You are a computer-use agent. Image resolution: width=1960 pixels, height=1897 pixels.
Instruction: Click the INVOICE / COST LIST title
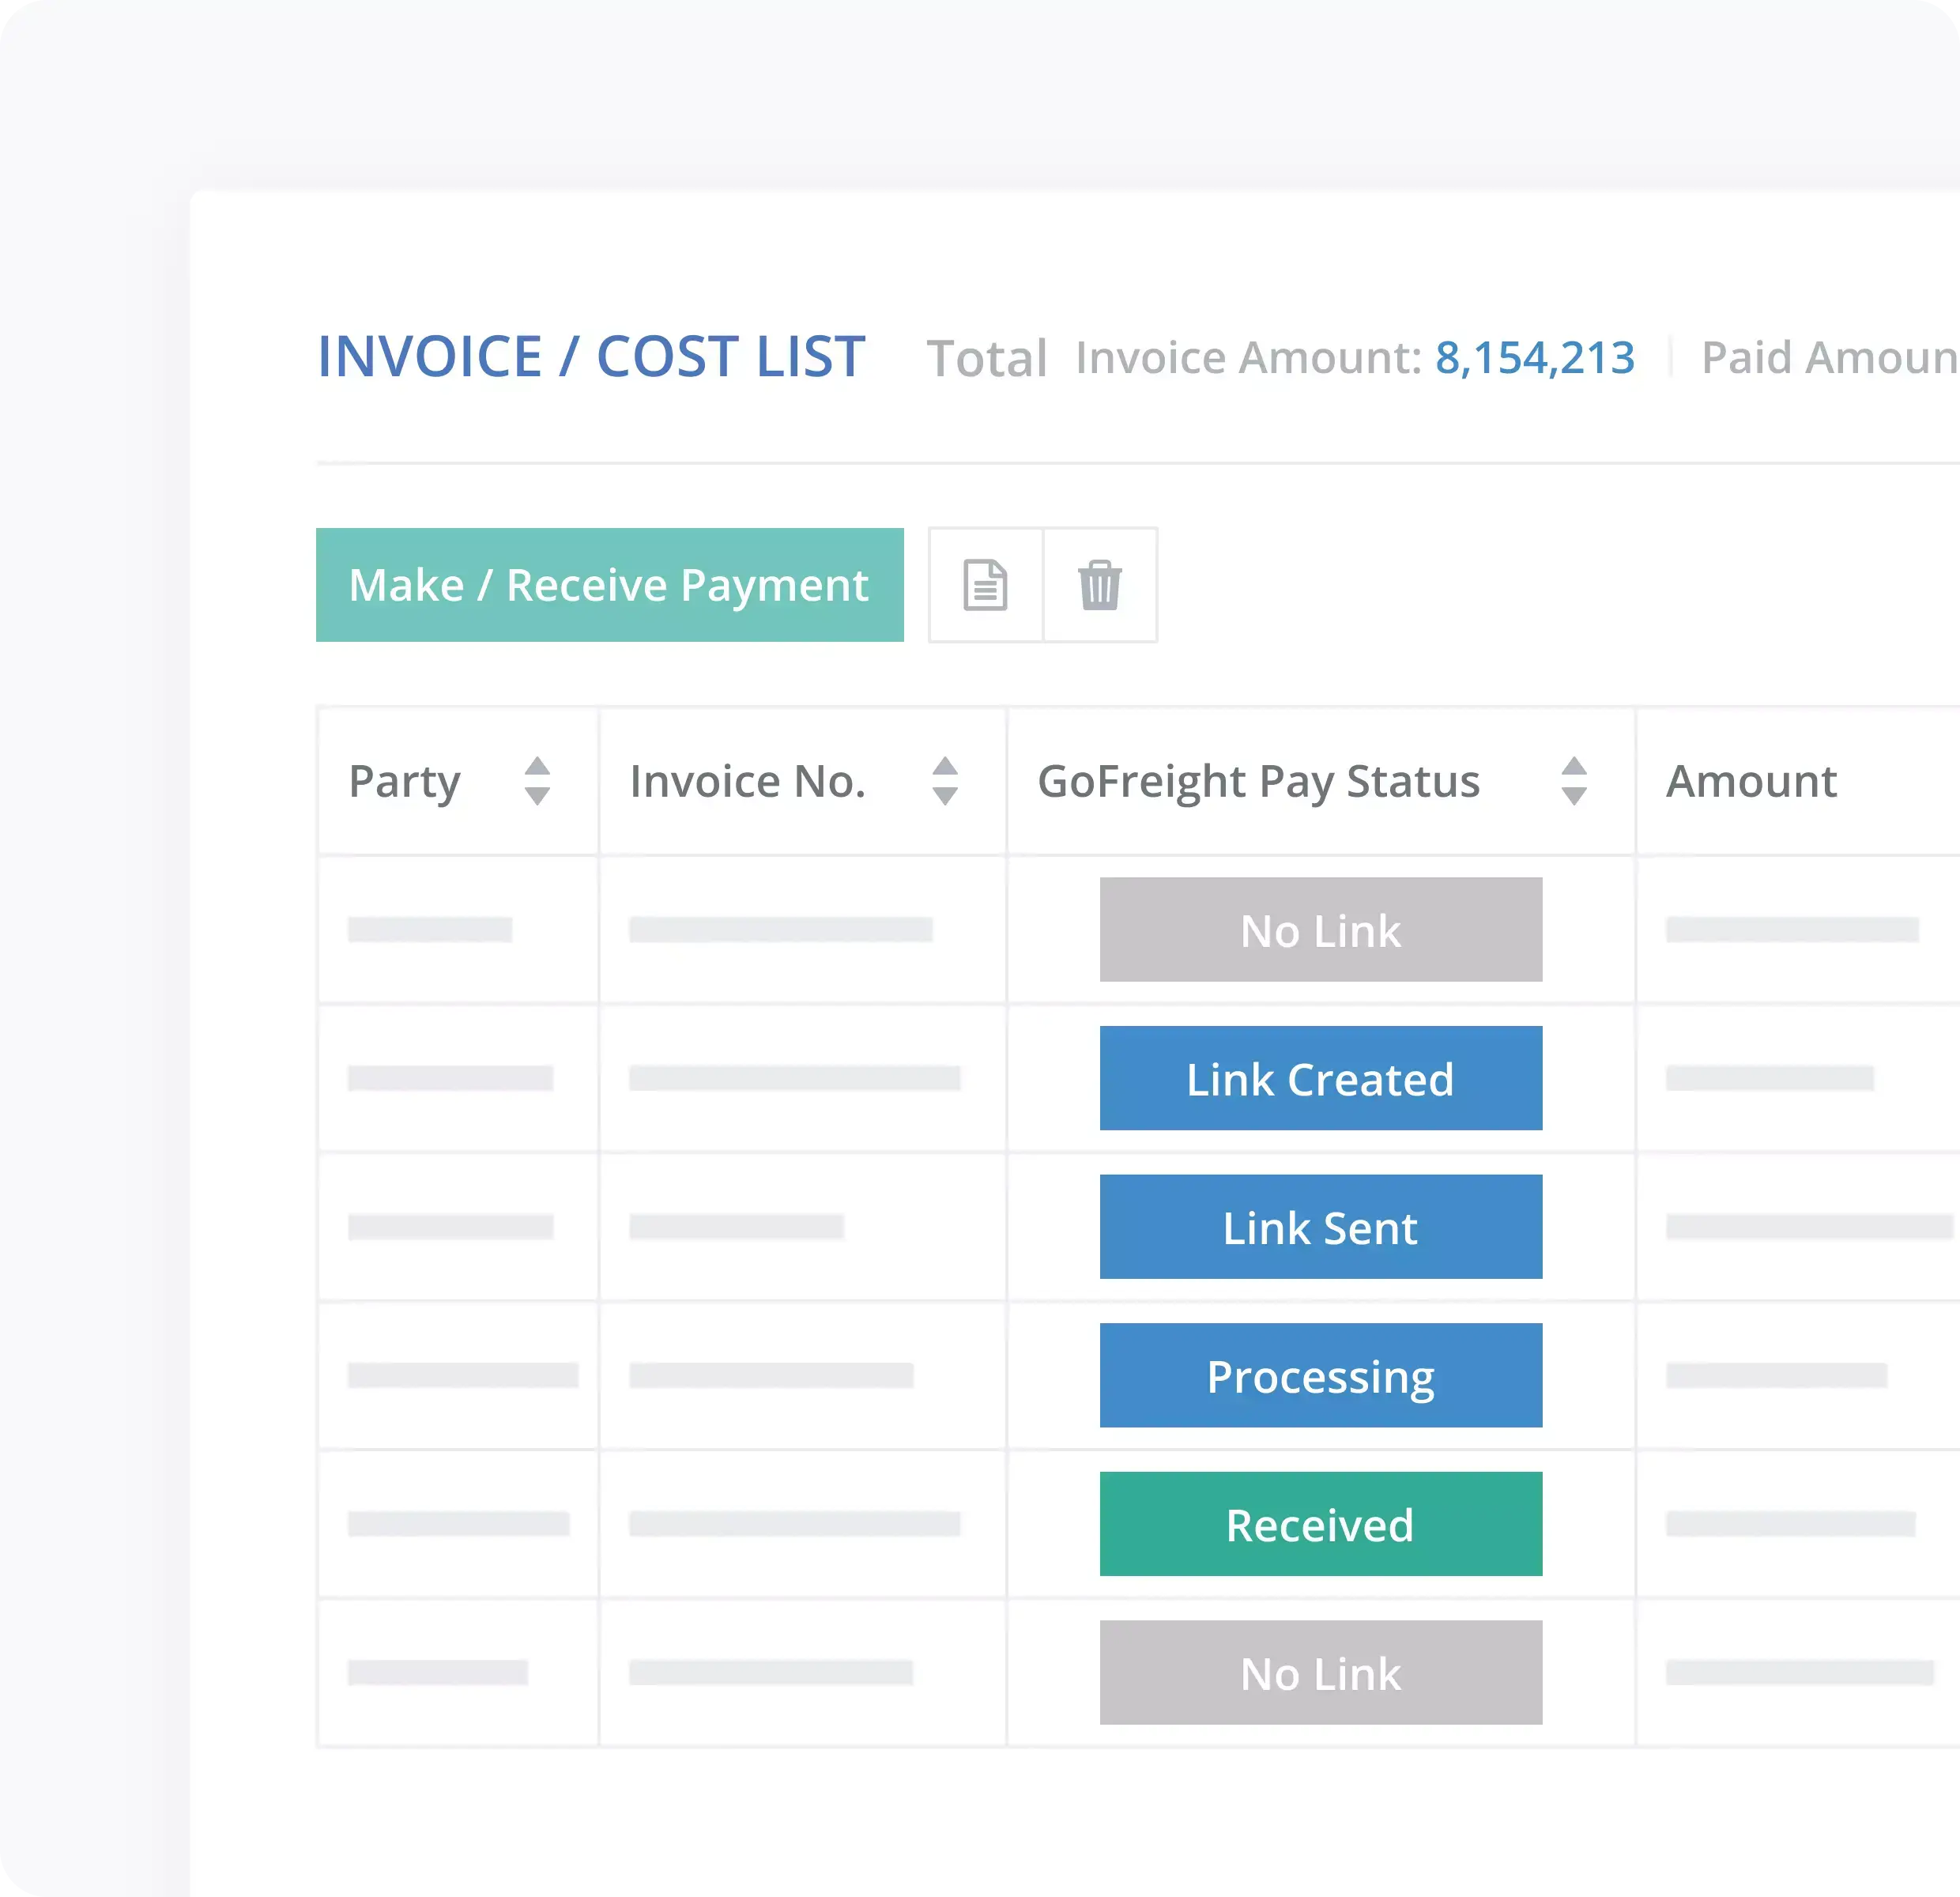coord(591,357)
